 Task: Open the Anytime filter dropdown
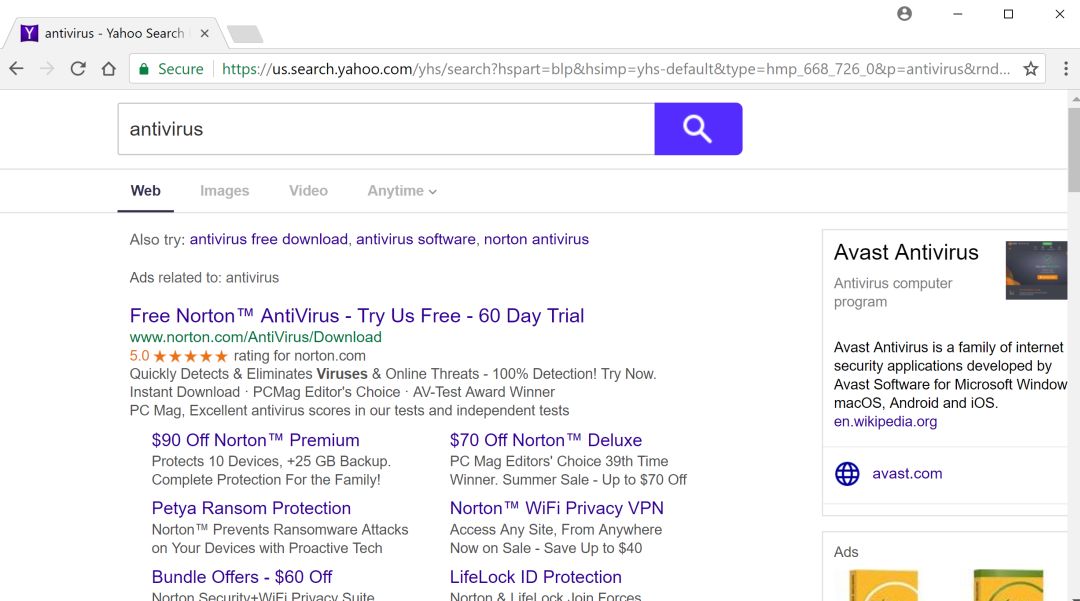[402, 191]
